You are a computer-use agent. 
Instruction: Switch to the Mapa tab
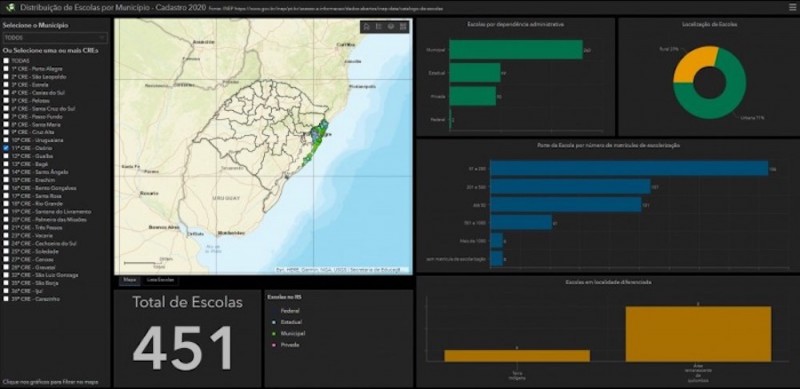click(130, 280)
